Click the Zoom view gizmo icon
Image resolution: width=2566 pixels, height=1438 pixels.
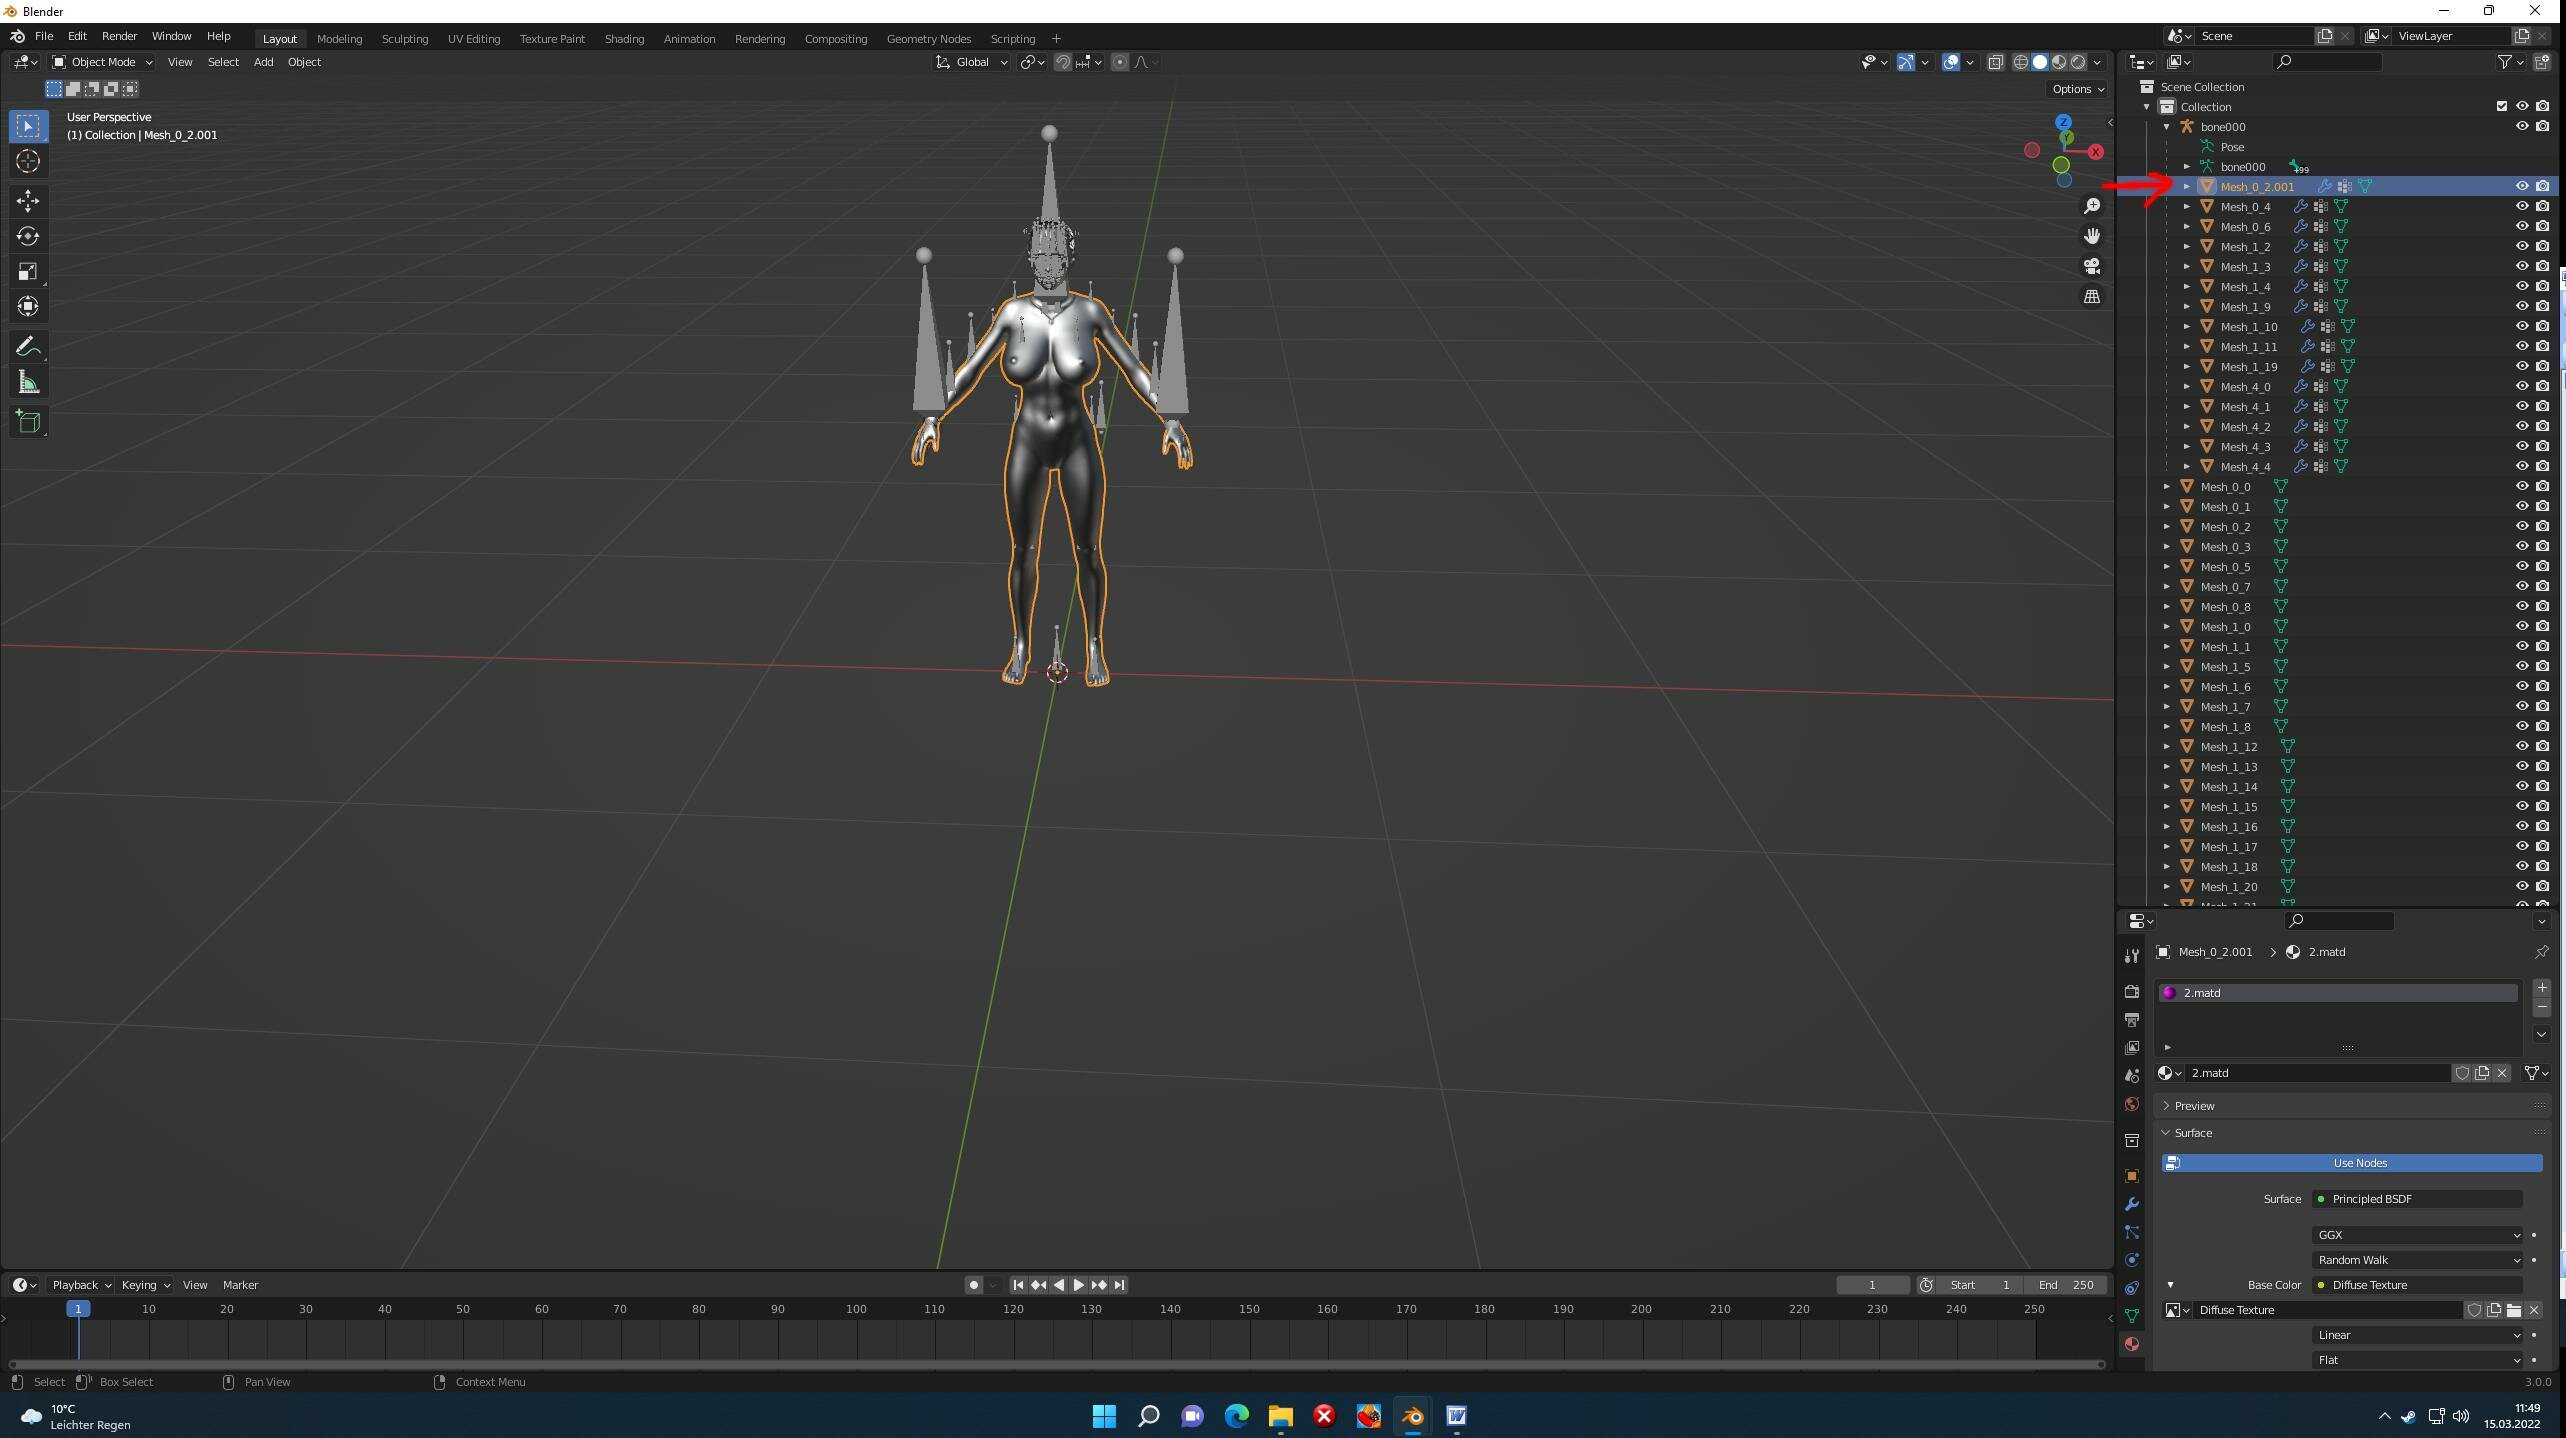click(x=2092, y=206)
